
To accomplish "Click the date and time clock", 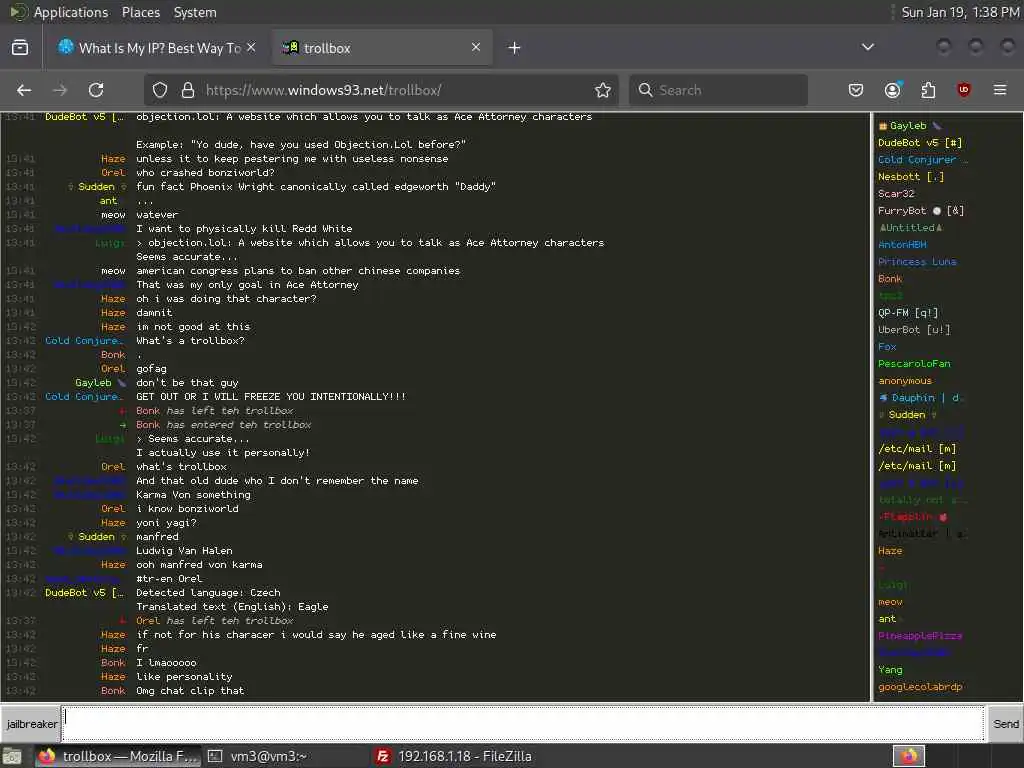I will coord(960,12).
